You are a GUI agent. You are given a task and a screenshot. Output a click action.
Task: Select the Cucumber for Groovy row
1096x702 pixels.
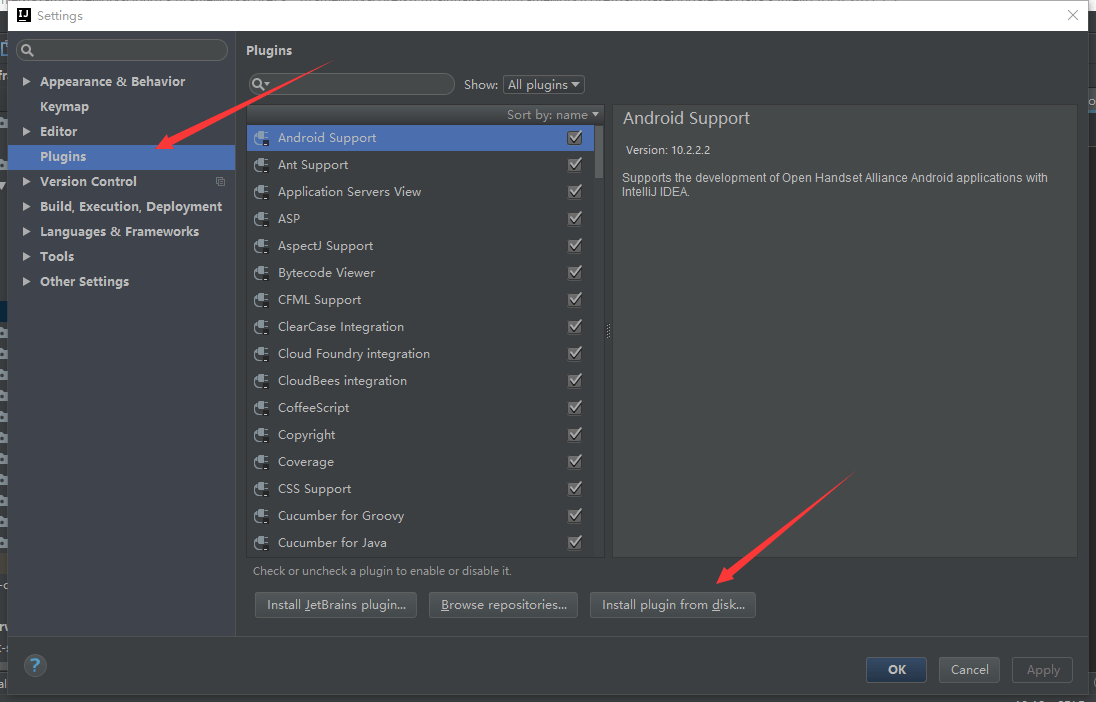click(x=420, y=516)
